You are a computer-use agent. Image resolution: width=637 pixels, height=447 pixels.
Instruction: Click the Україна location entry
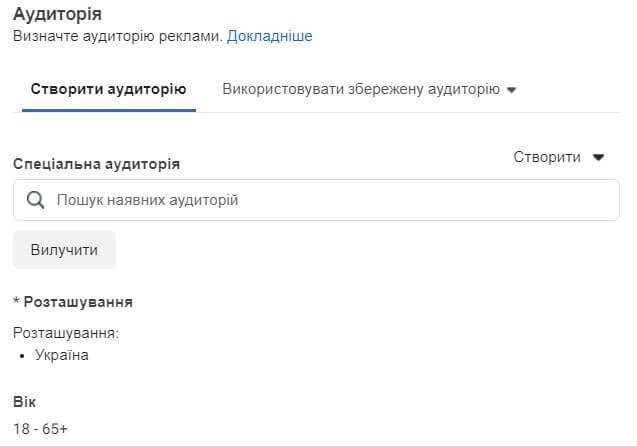(61, 355)
